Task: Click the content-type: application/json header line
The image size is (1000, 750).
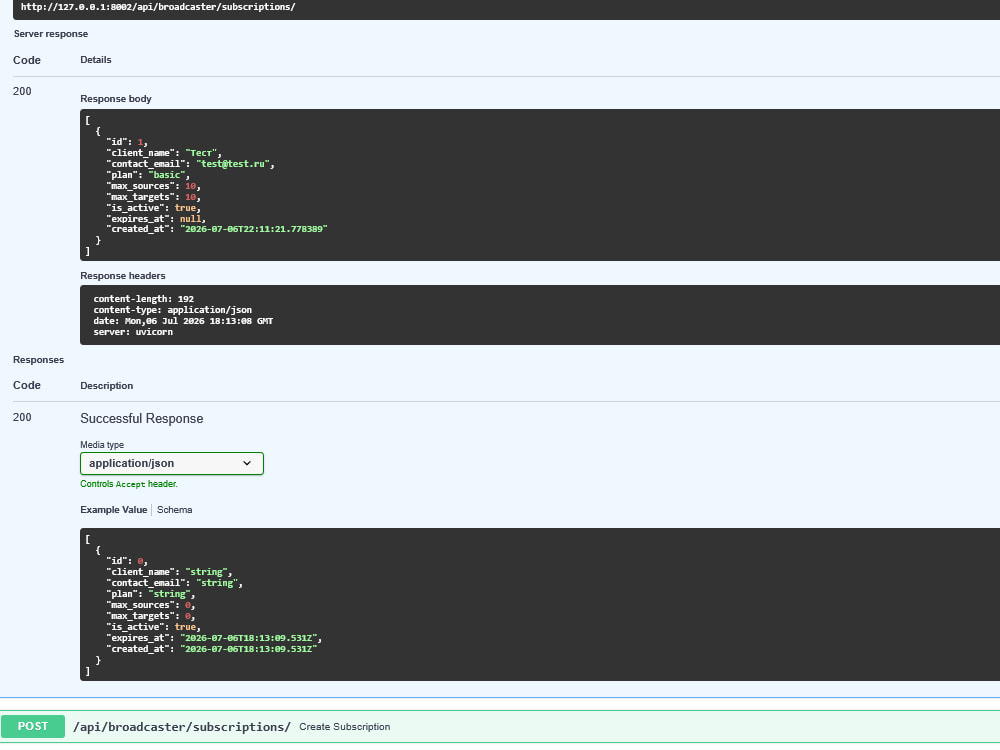Action: click(173, 310)
